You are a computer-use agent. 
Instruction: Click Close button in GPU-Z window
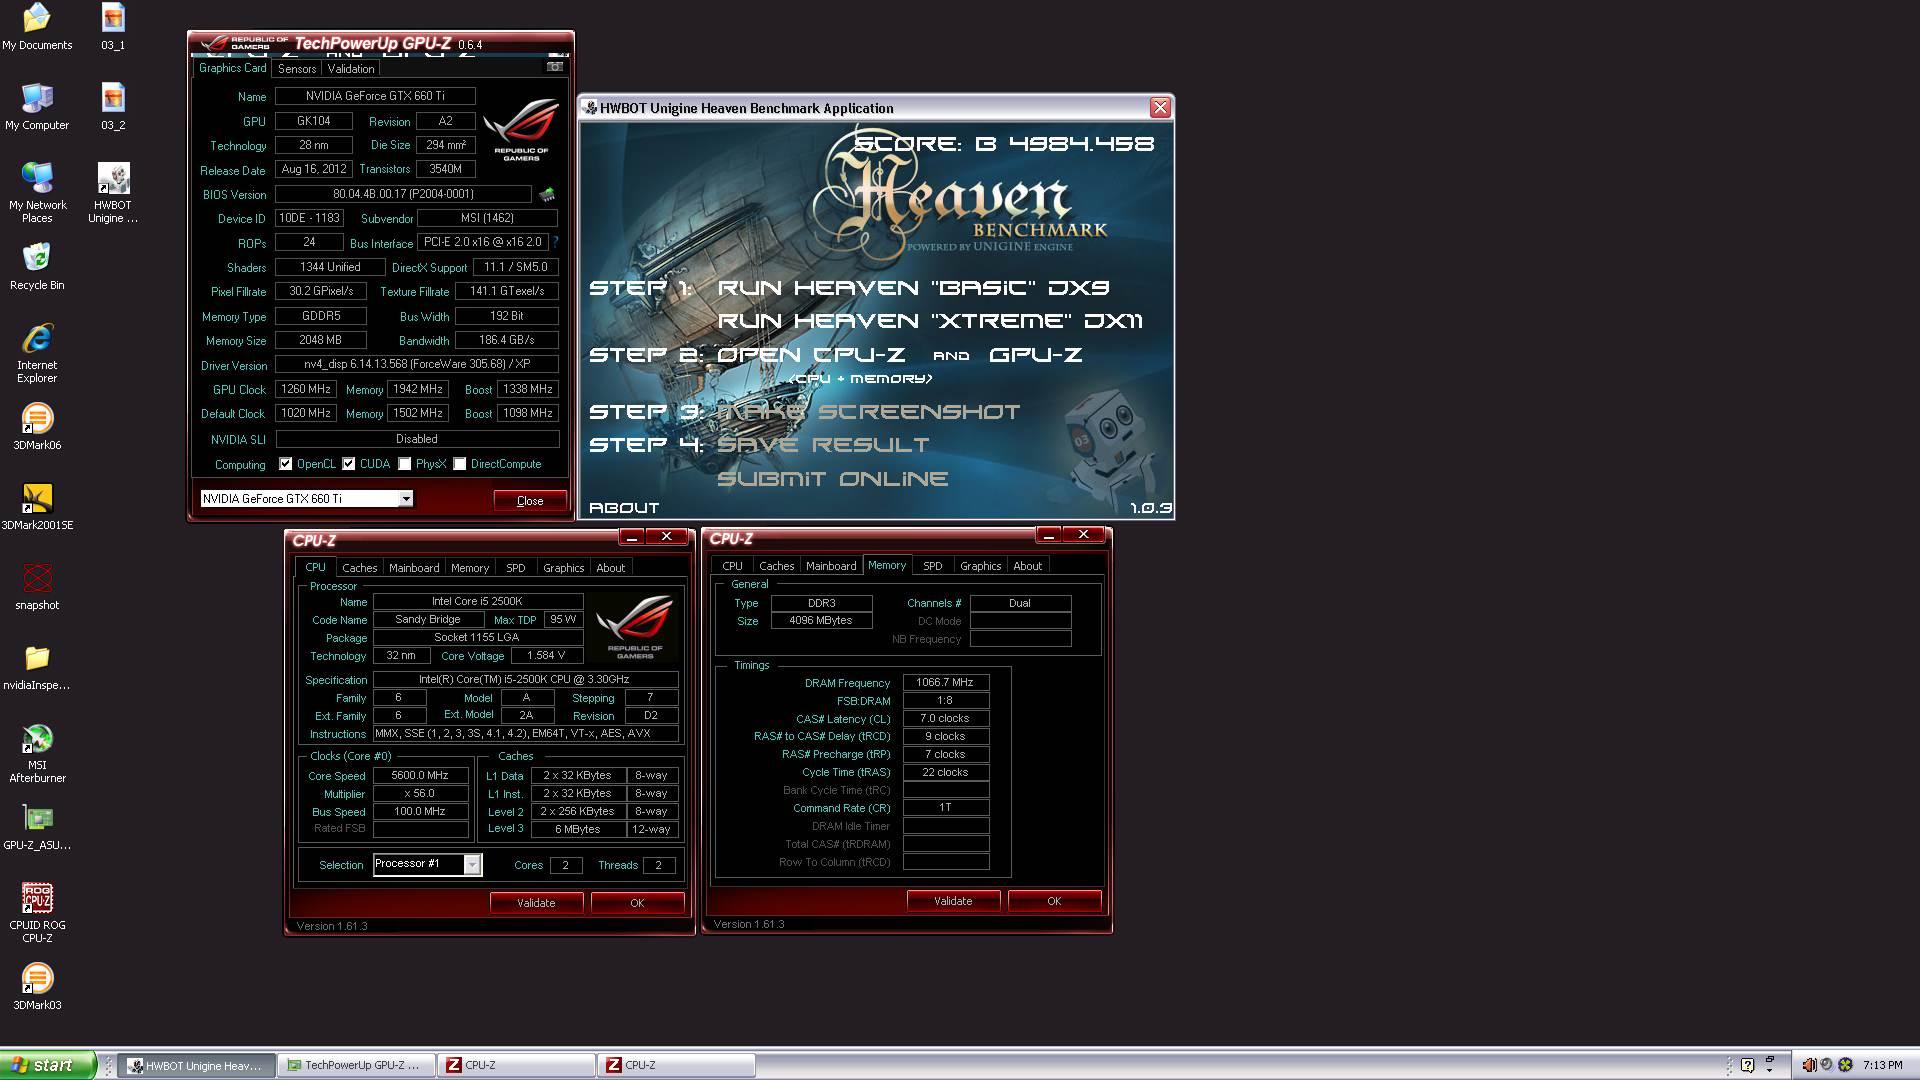pos(530,501)
